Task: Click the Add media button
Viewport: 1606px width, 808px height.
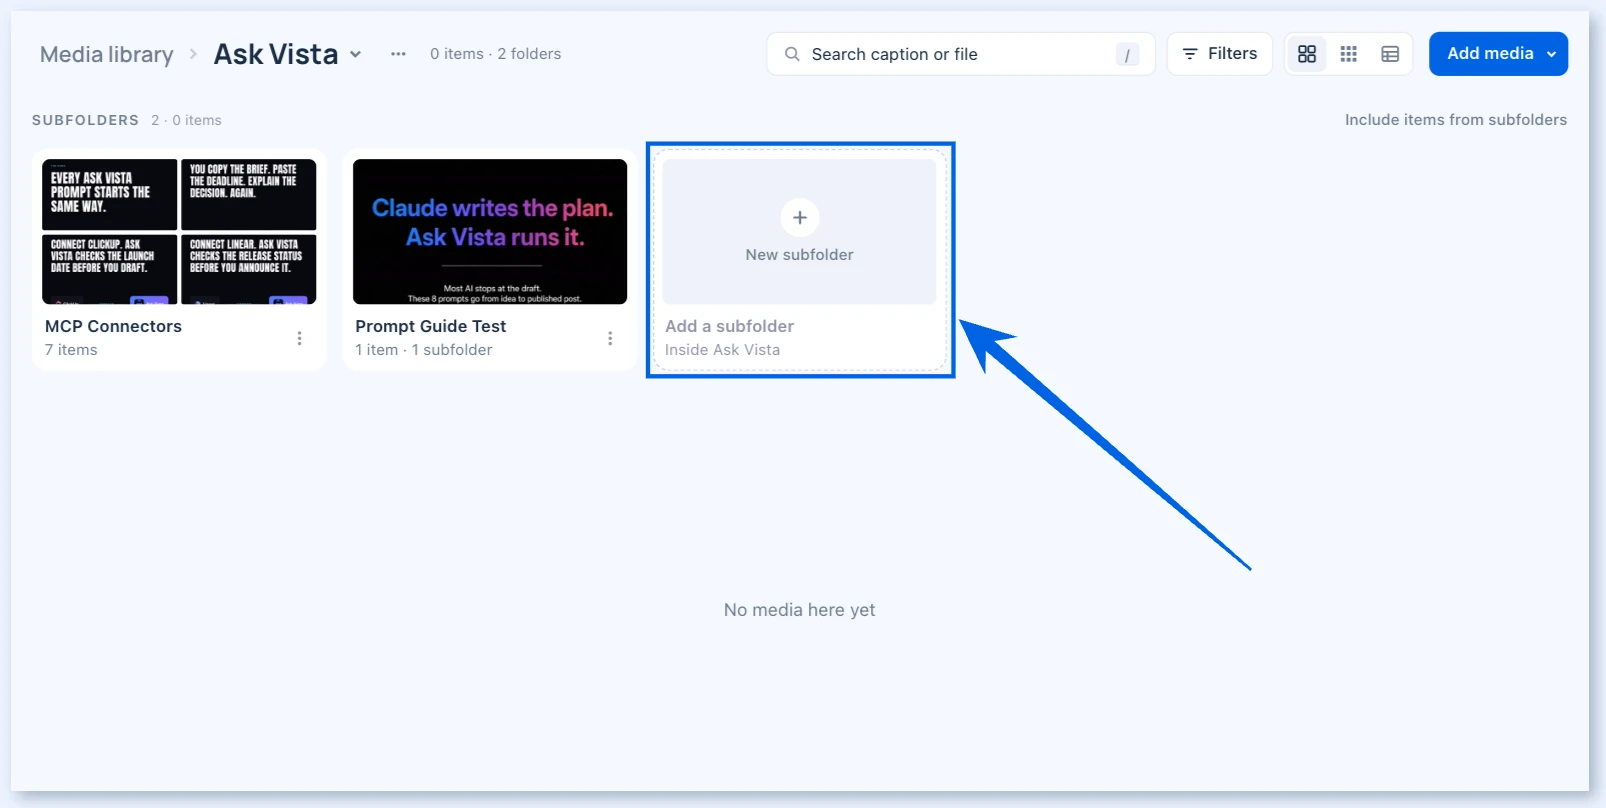Action: pos(1490,54)
